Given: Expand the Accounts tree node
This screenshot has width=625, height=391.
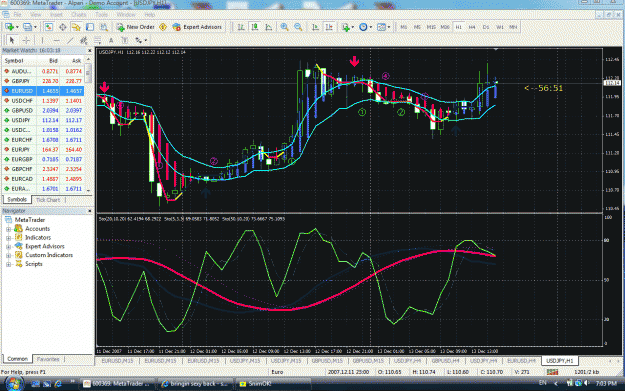Looking at the screenshot, I should (x=8, y=229).
